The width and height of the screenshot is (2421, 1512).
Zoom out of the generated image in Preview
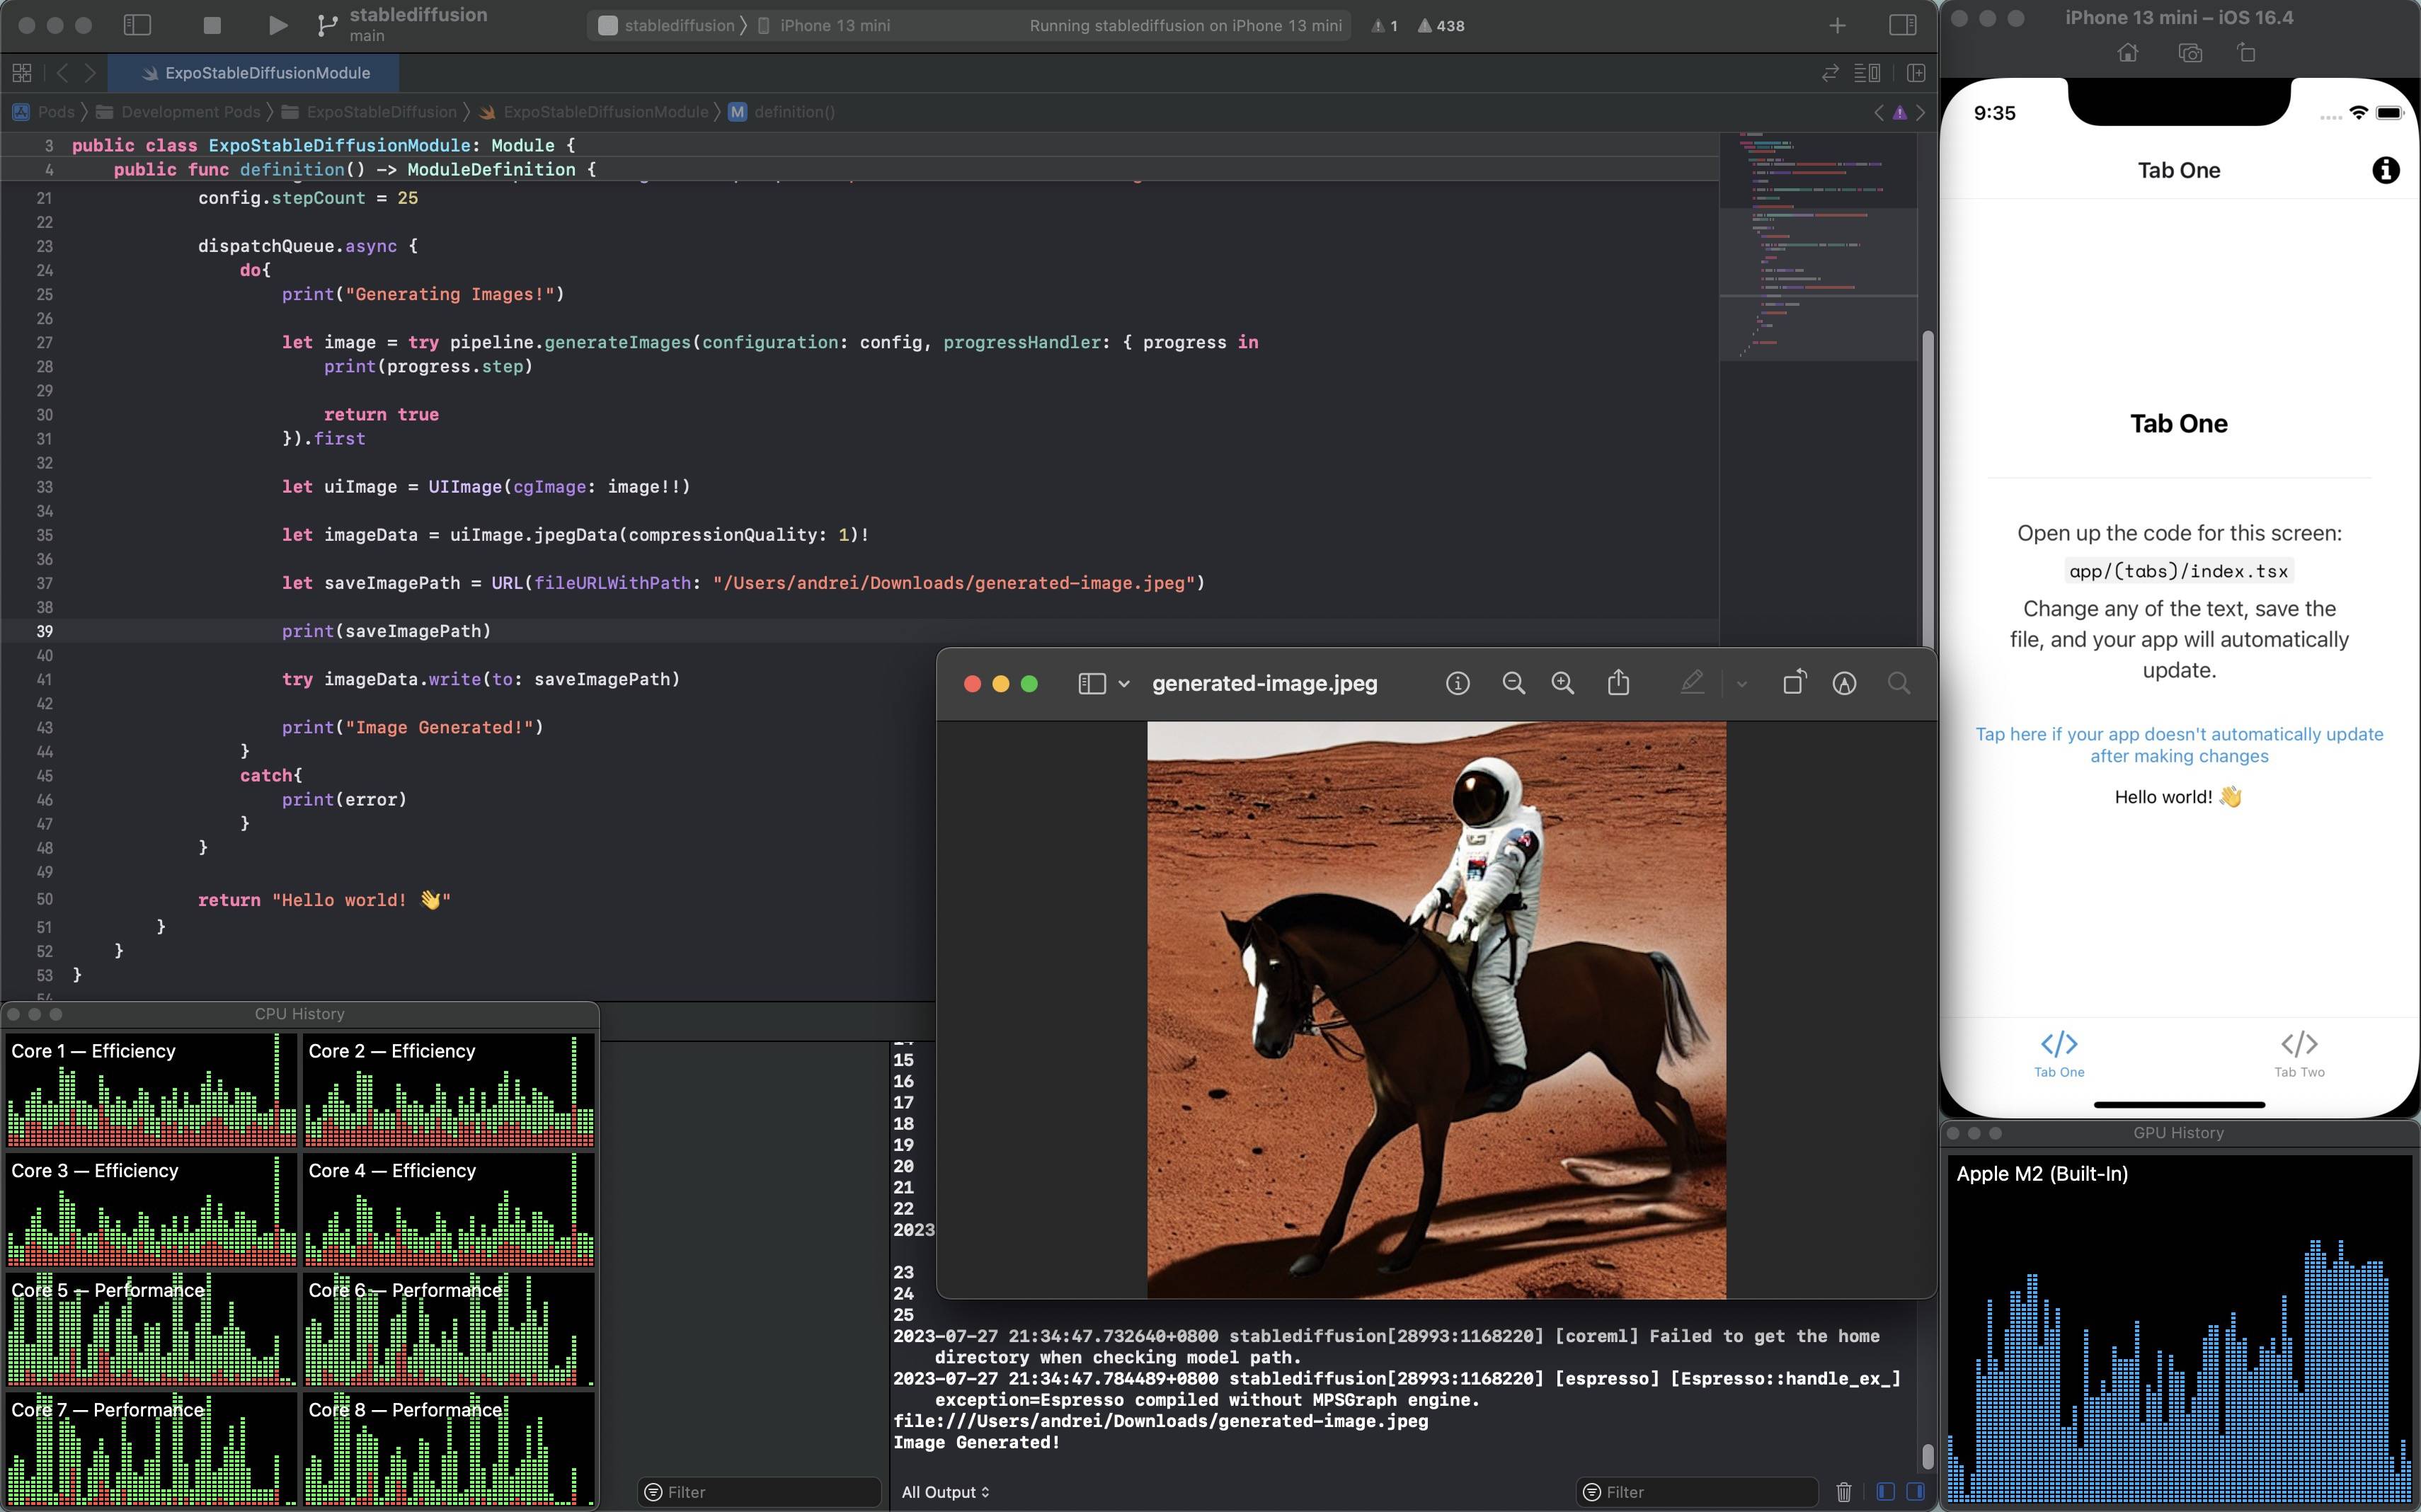coord(1513,683)
